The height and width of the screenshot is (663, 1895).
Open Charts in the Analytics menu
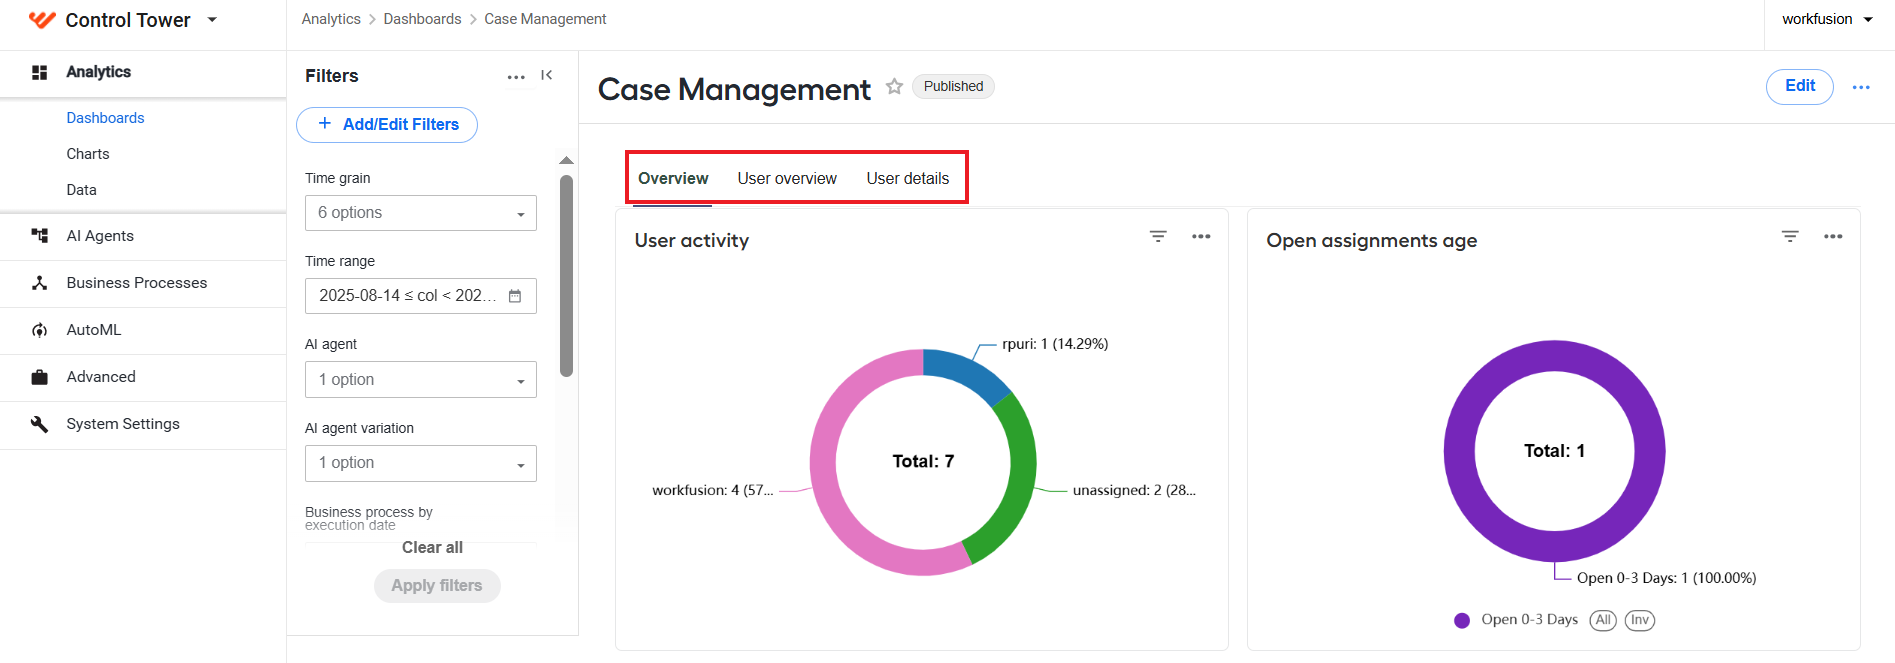(x=88, y=154)
